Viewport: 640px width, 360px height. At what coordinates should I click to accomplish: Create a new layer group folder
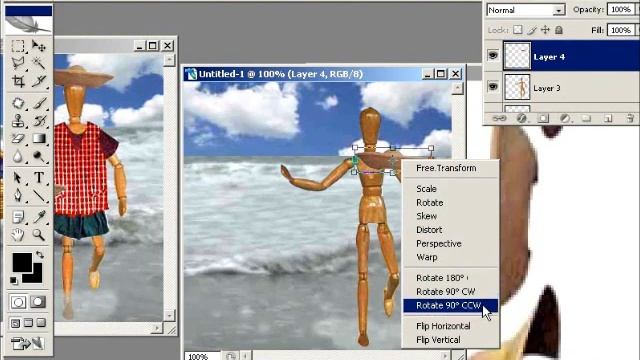(x=587, y=118)
